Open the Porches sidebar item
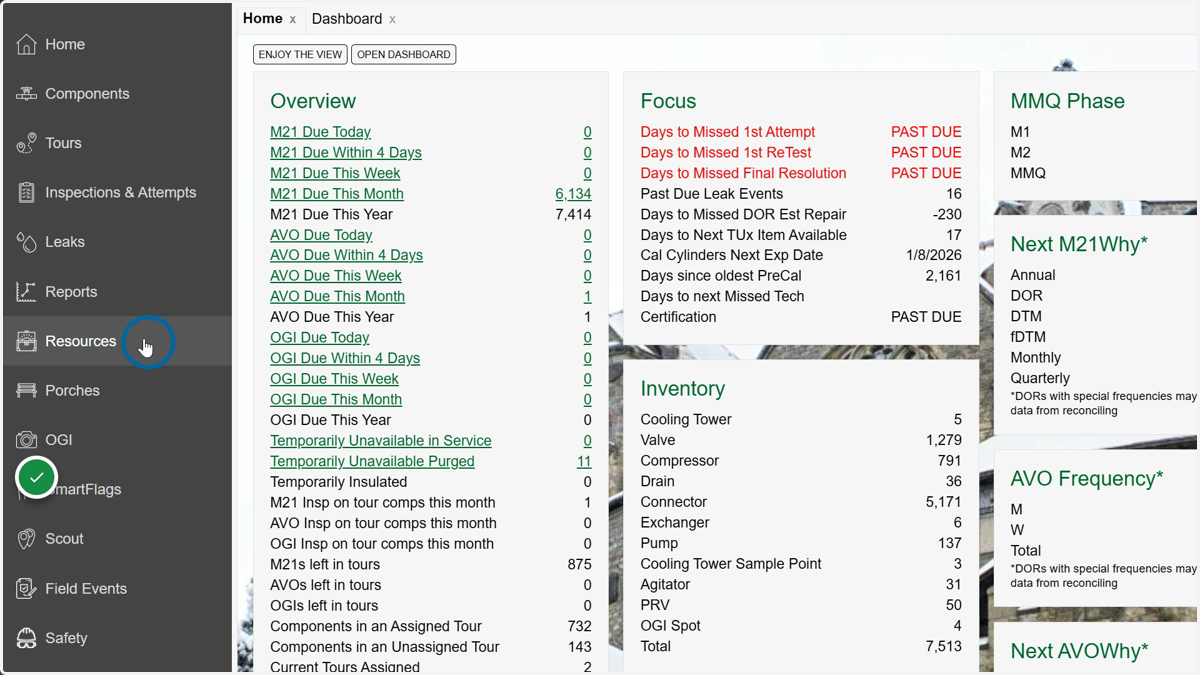 coord(117,391)
